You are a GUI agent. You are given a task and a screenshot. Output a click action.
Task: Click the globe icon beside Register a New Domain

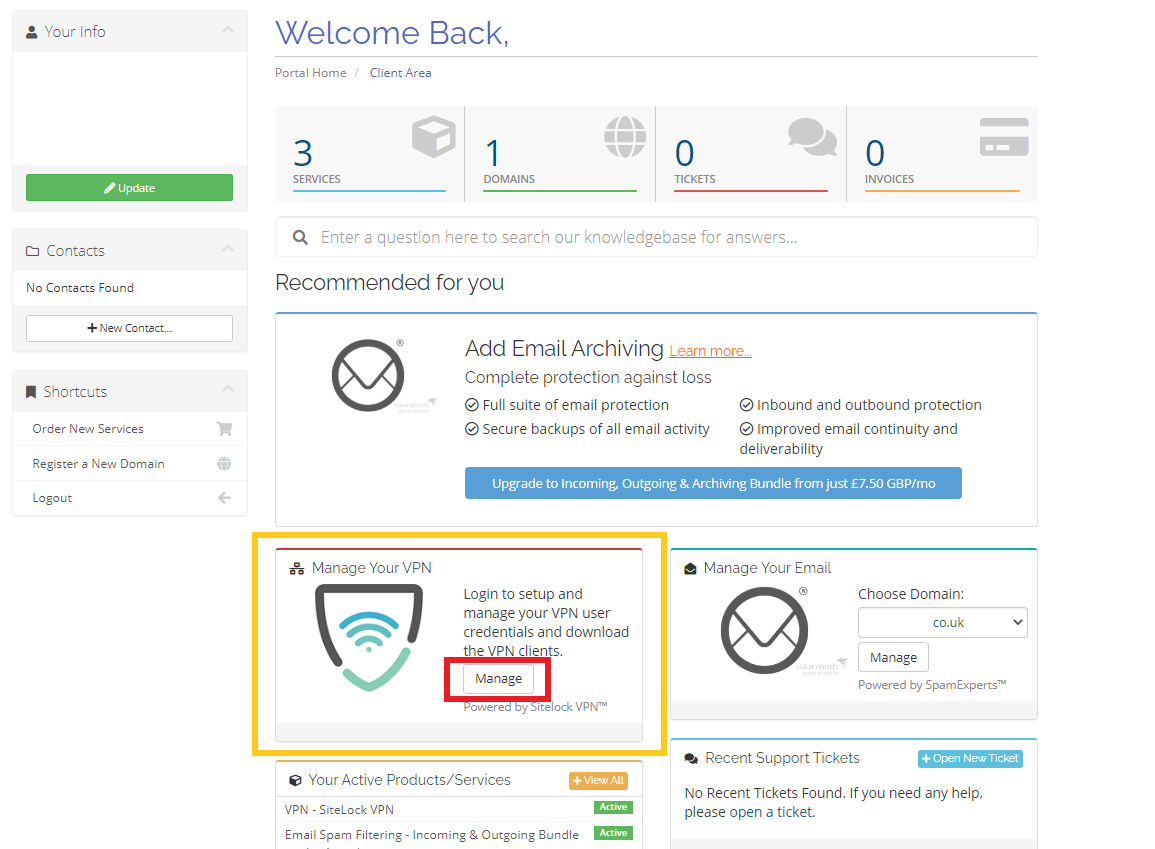click(x=224, y=464)
